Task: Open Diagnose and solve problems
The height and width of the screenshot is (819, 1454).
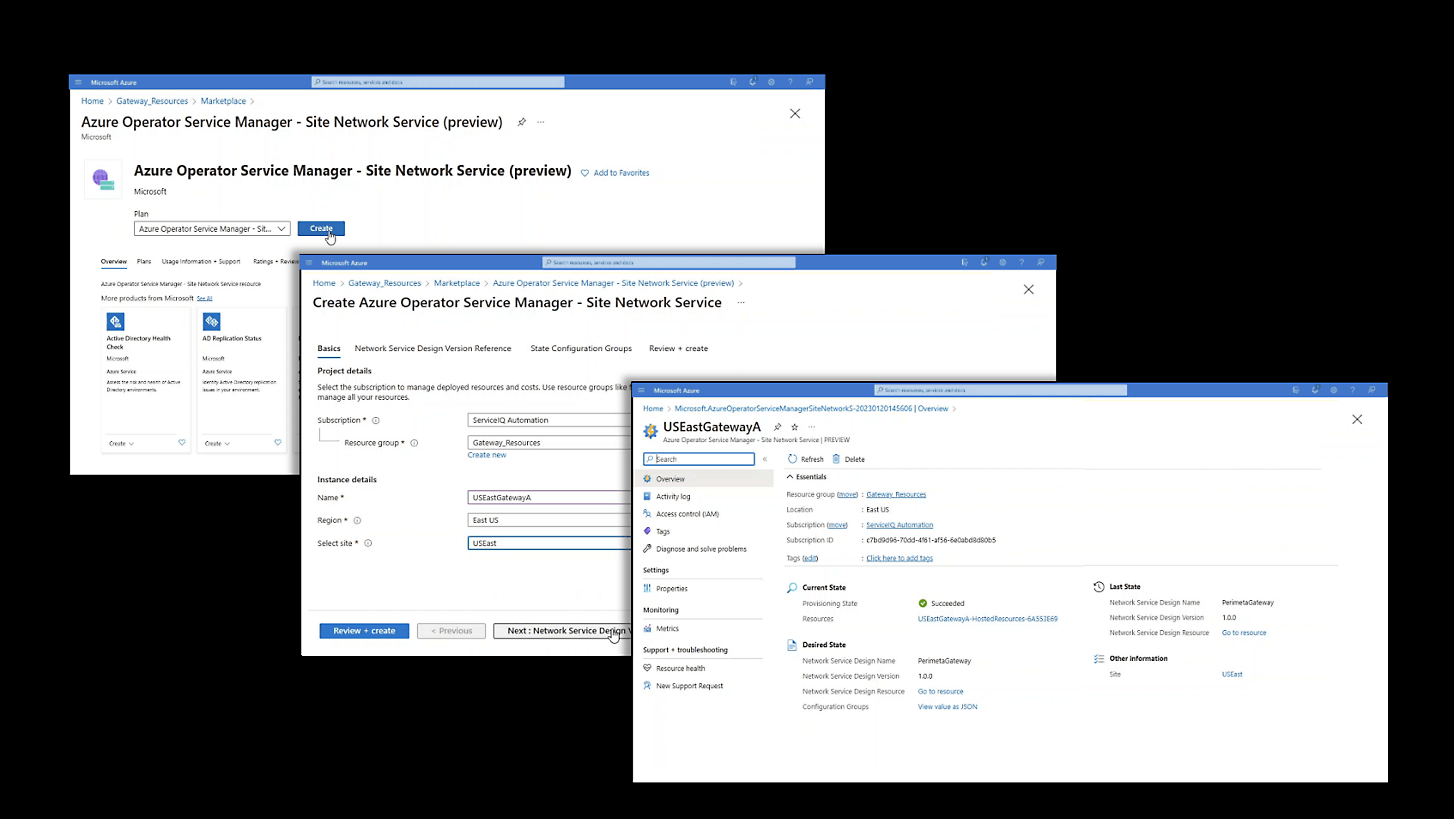Action: tap(700, 549)
